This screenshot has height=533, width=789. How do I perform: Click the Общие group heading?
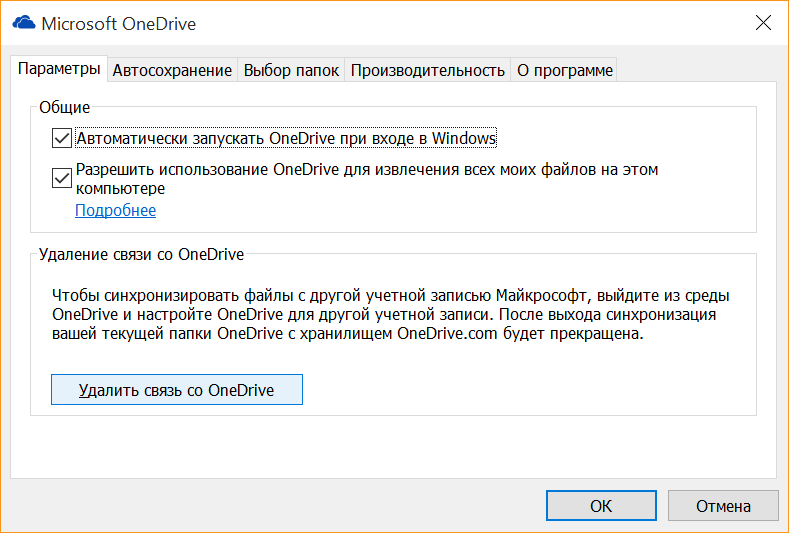pyautogui.click(x=64, y=107)
